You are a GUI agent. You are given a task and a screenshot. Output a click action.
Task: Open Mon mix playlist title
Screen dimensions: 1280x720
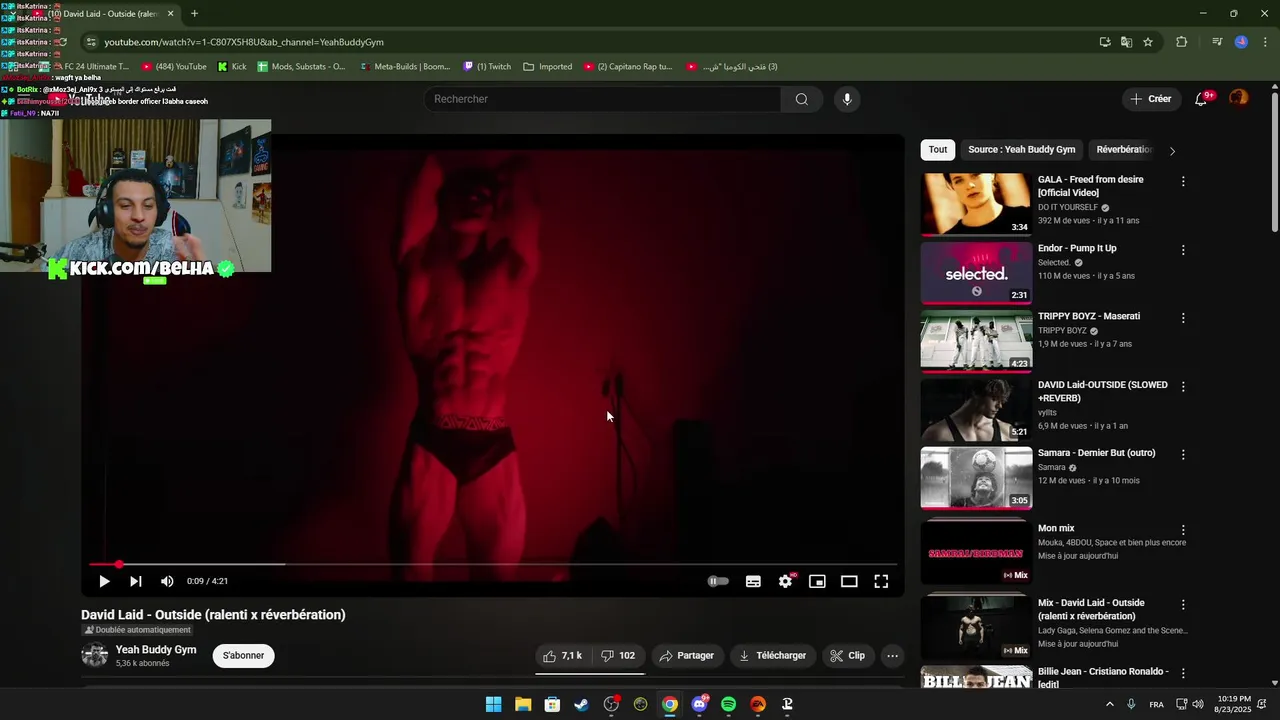pos(1056,528)
